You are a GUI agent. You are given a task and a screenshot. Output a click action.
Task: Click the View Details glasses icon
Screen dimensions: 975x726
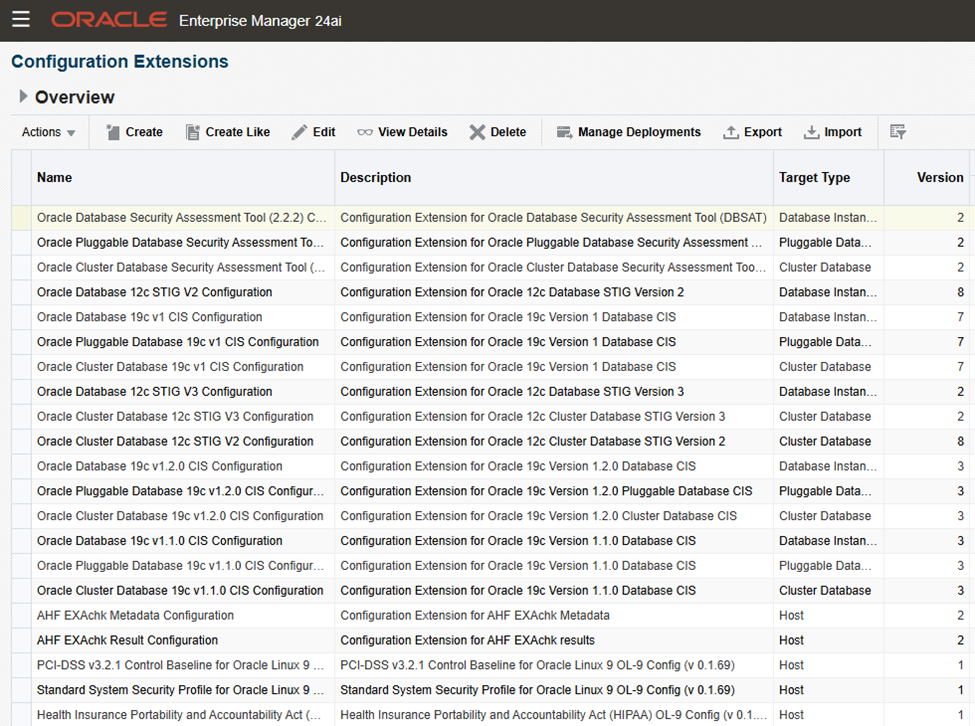pos(365,132)
